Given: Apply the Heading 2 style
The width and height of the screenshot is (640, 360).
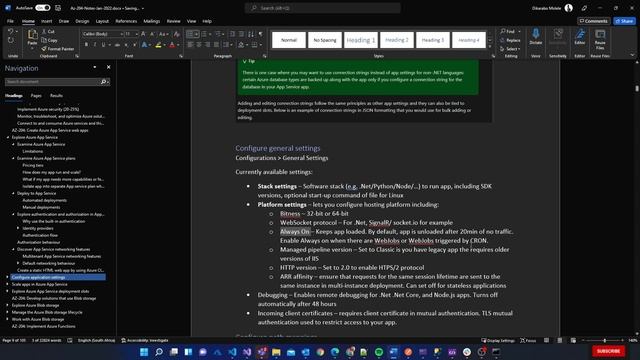Looking at the screenshot, I should tap(396, 40).
